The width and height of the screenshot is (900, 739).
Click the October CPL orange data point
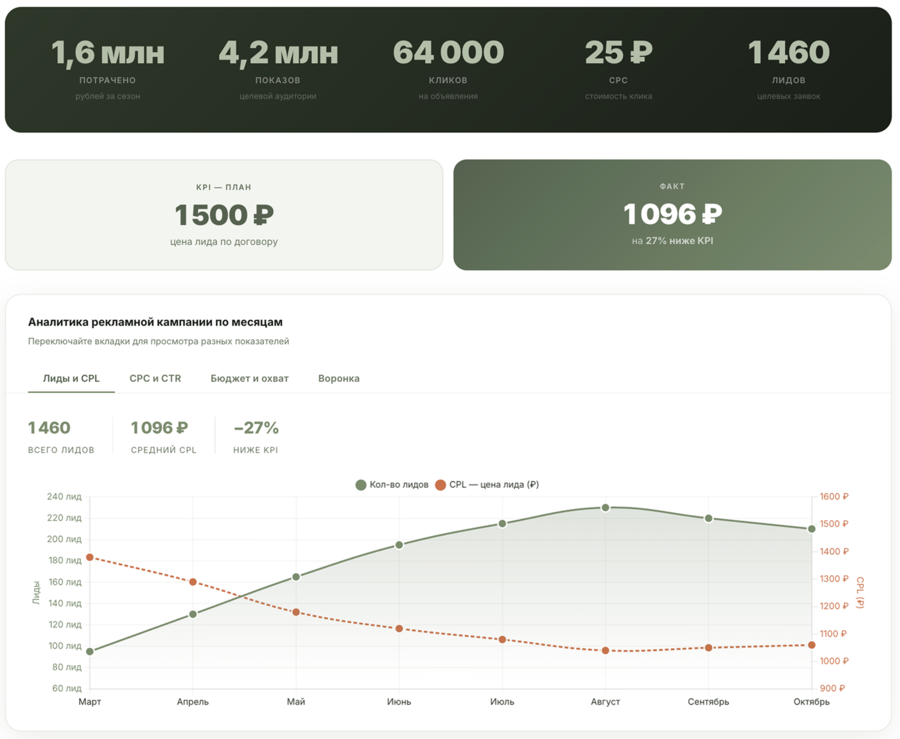(x=812, y=645)
